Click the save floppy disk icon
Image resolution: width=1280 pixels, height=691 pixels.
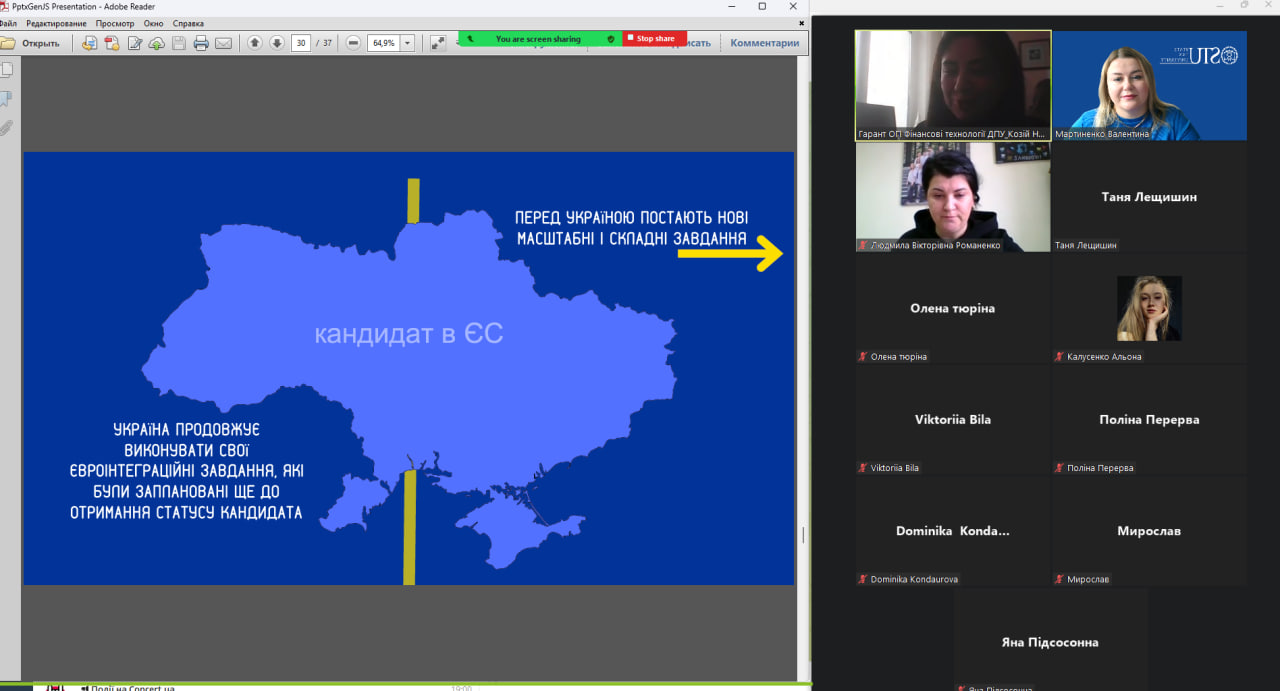[179, 43]
